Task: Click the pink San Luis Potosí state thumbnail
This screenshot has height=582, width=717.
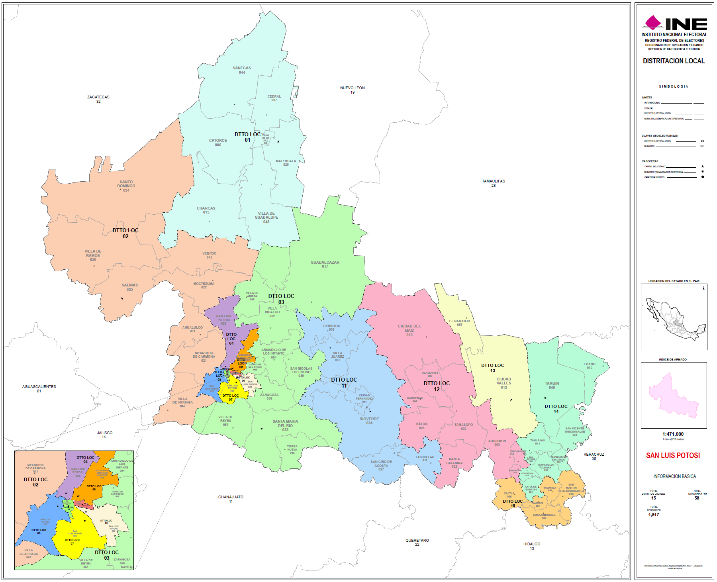Action: coord(673,393)
